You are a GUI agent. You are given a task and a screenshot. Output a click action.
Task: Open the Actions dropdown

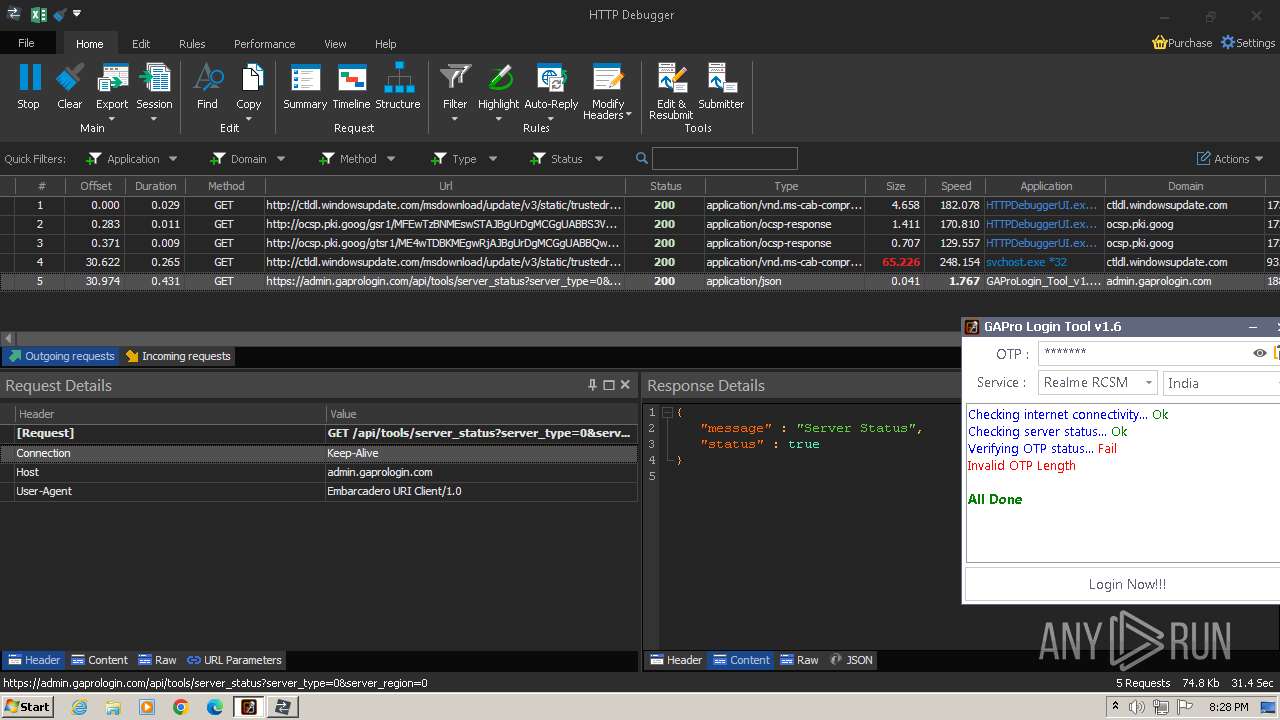[1230, 158]
